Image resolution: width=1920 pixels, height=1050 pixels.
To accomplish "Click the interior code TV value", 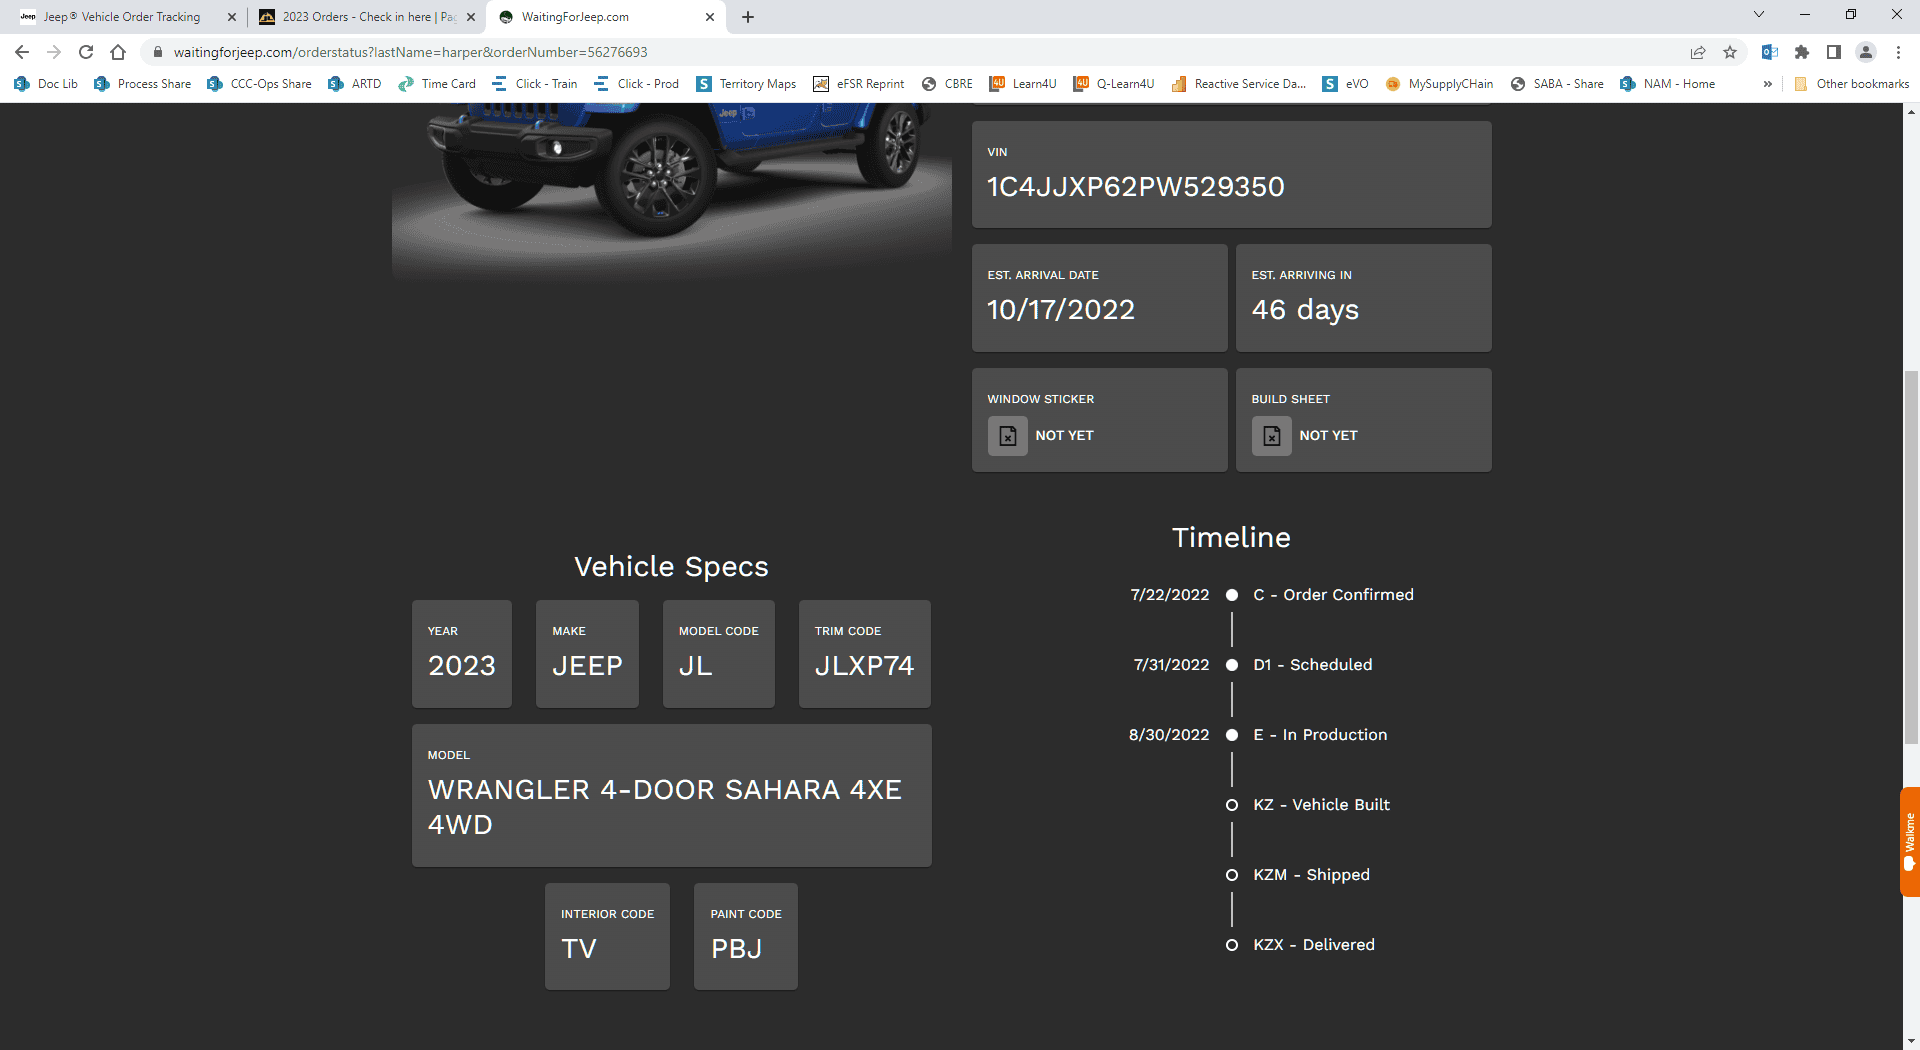I will click(x=578, y=949).
